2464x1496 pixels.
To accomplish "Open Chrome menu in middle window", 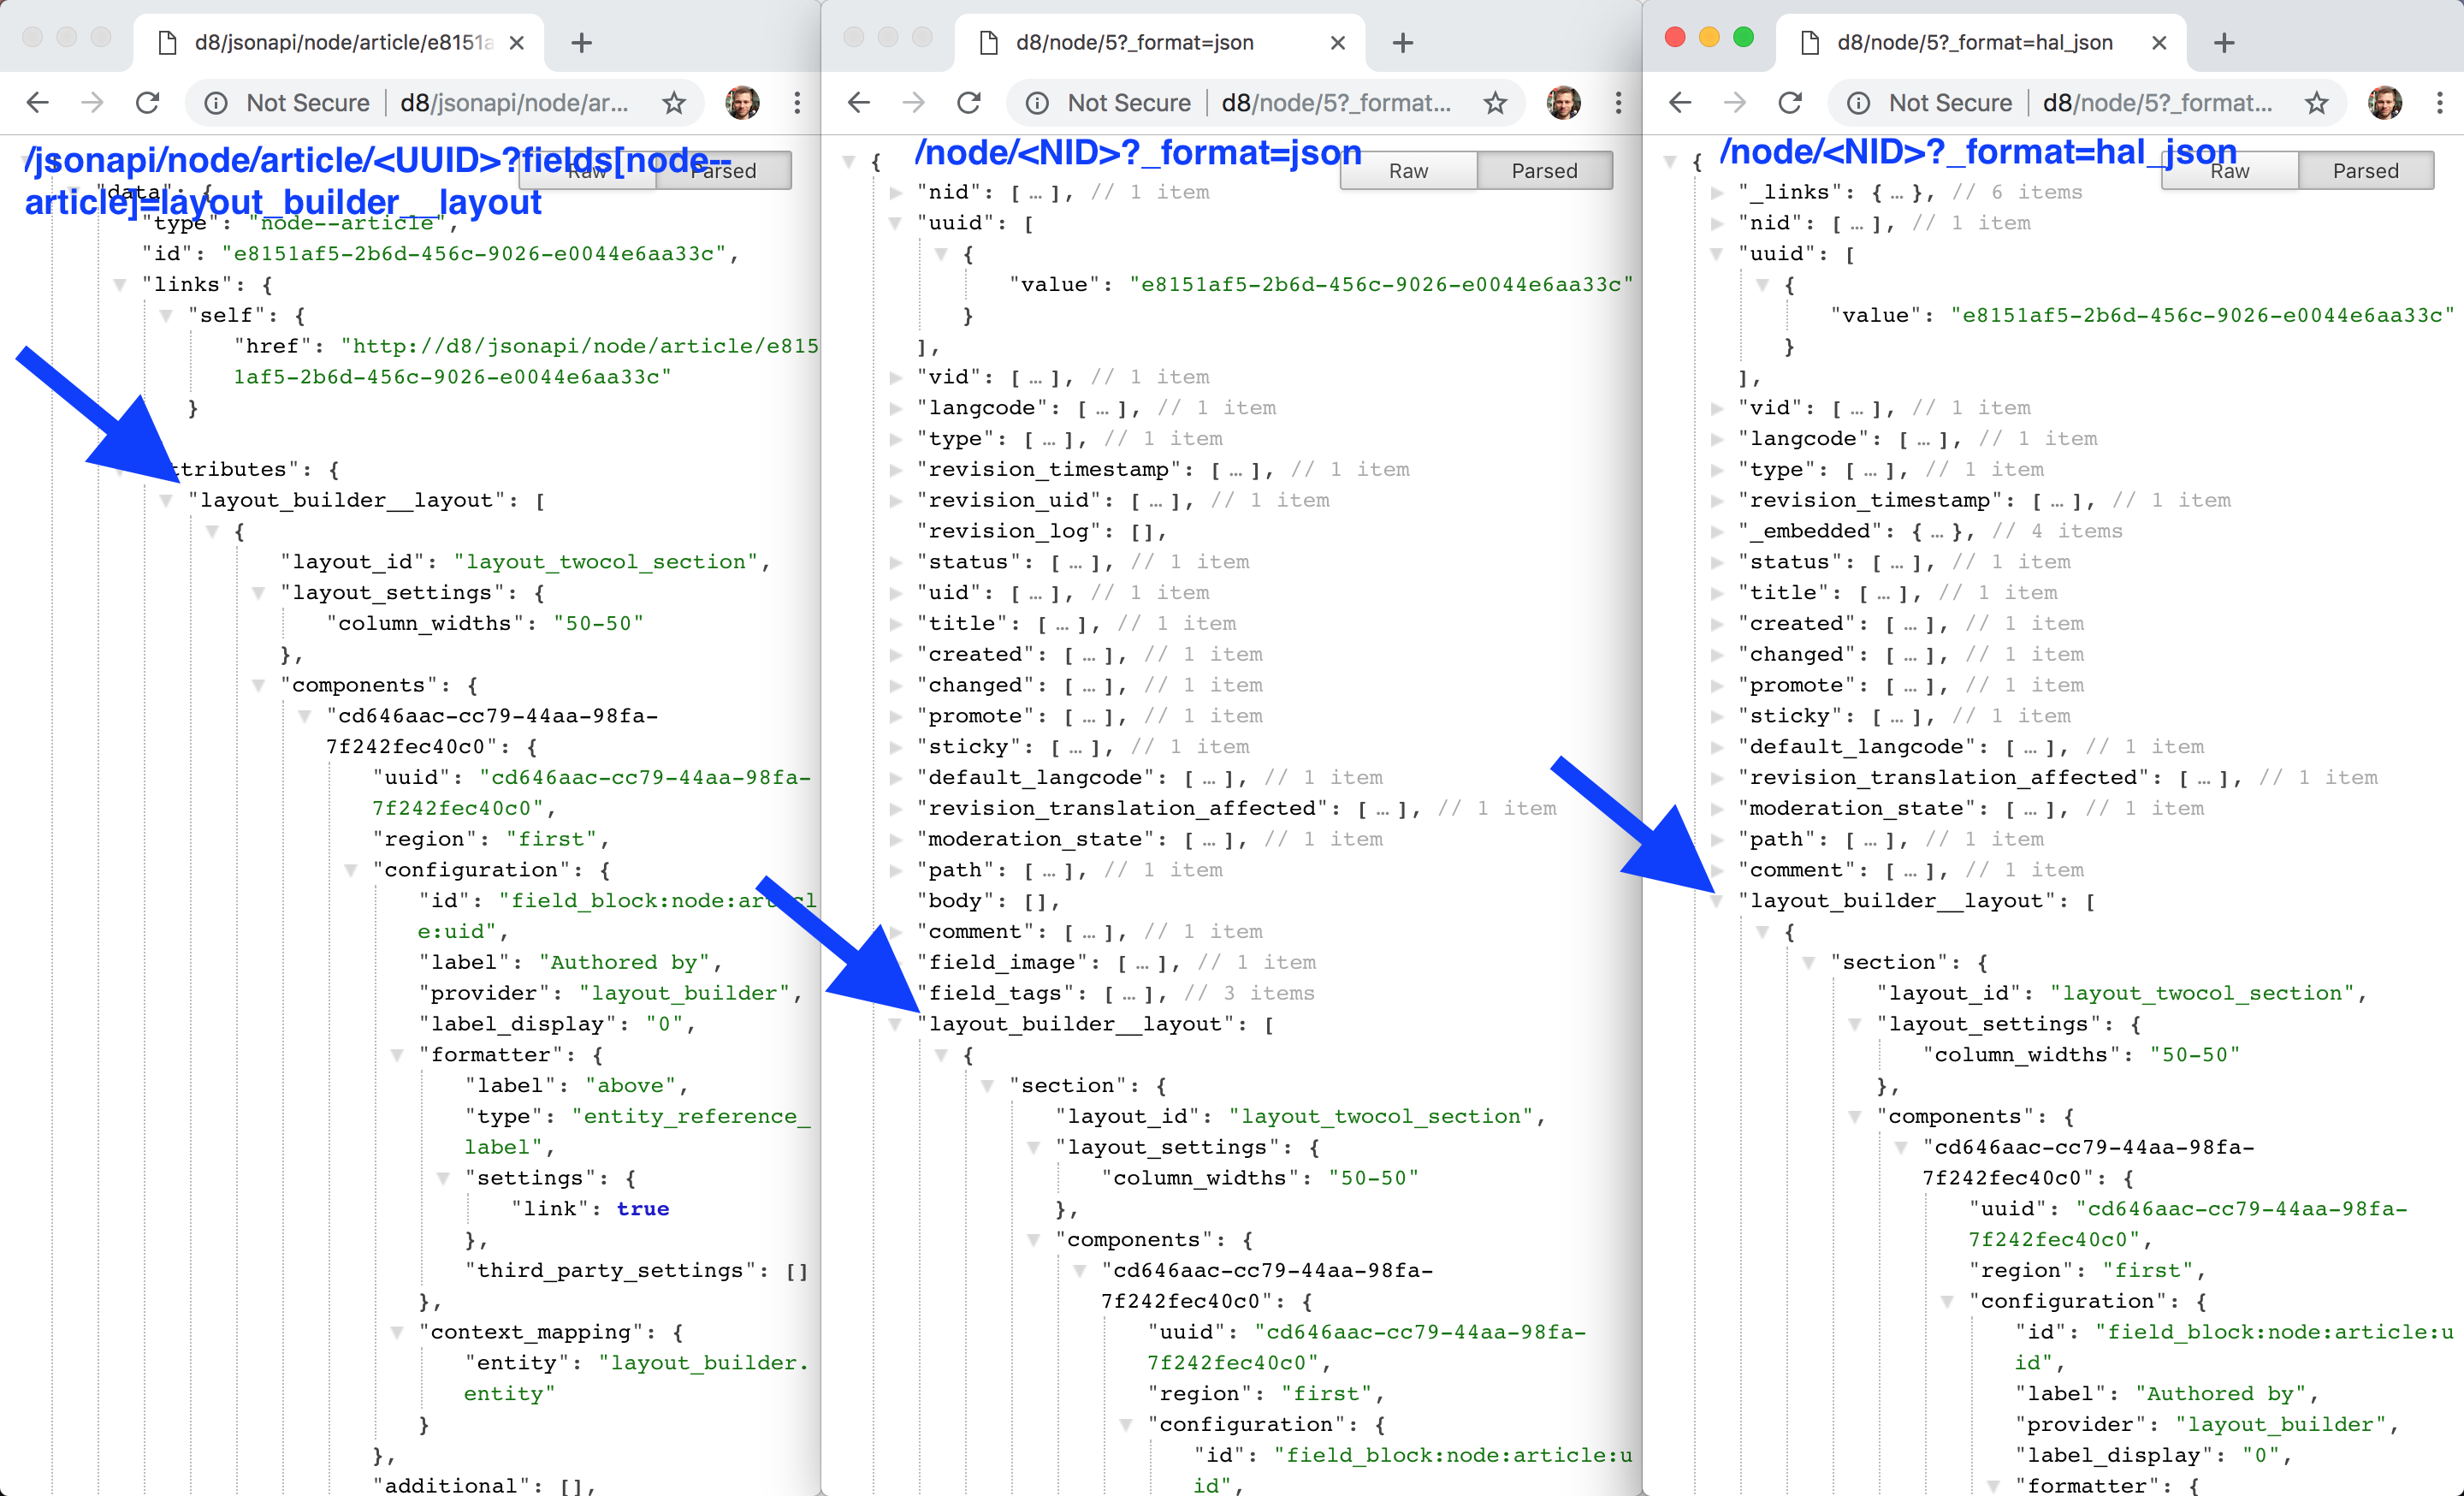I will [1618, 103].
